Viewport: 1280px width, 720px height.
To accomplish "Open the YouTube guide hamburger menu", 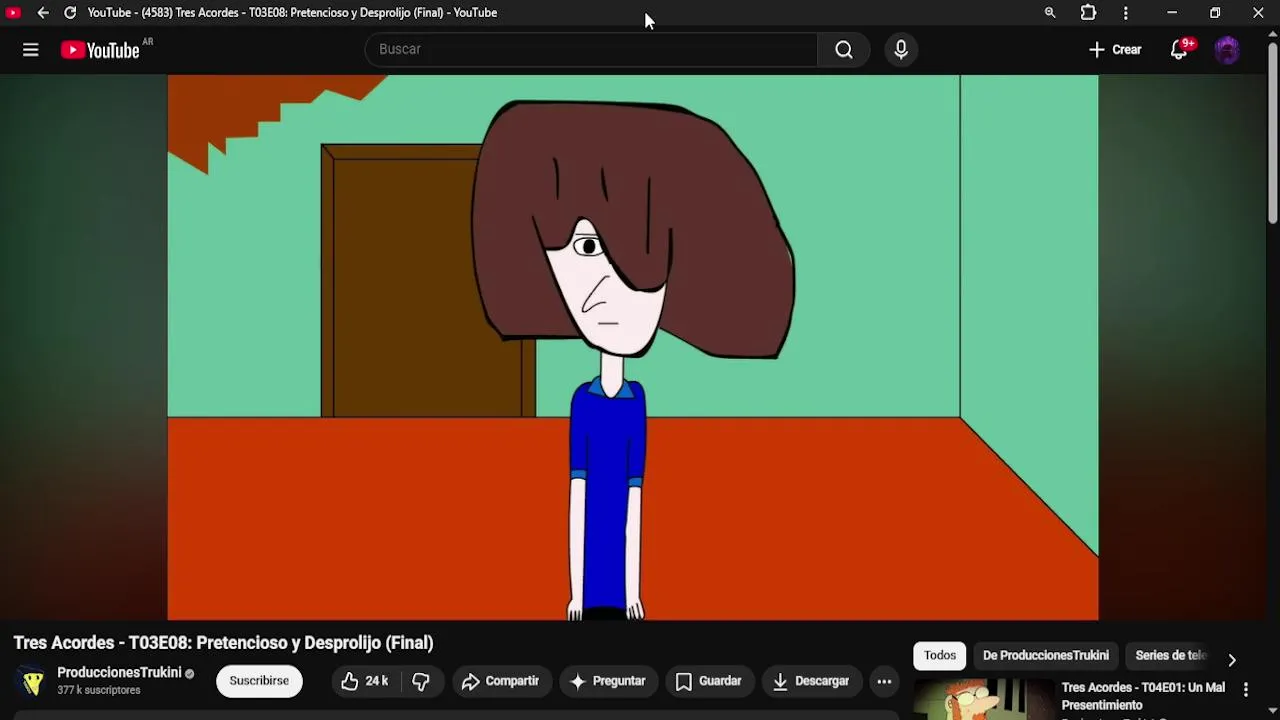I will point(31,50).
